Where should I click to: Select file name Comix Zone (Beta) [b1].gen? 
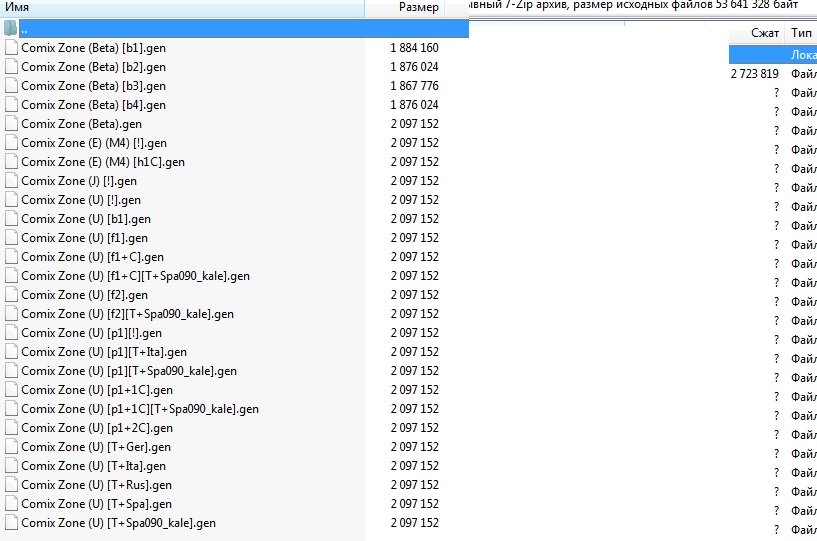tap(93, 48)
